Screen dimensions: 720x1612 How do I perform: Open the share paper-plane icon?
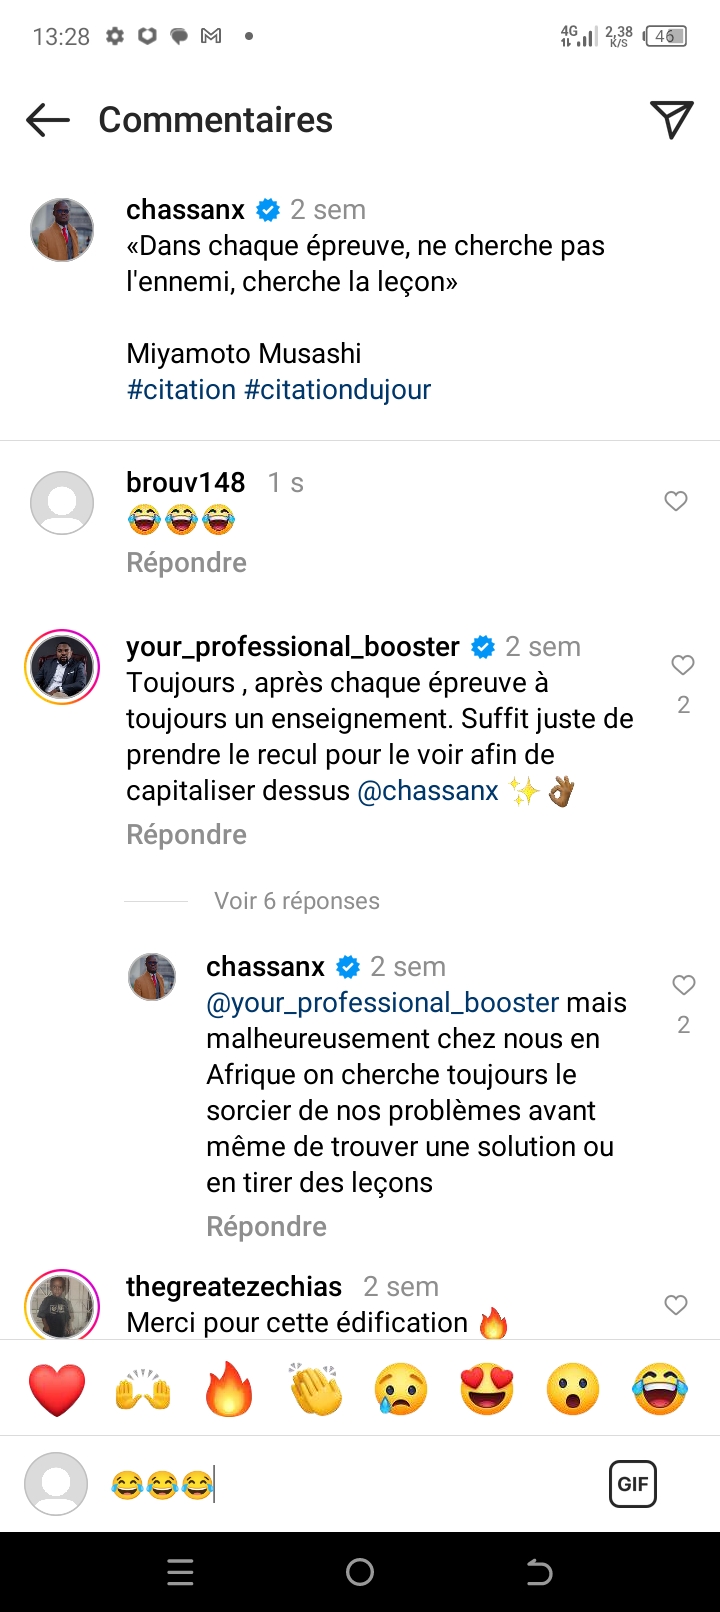[672, 120]
